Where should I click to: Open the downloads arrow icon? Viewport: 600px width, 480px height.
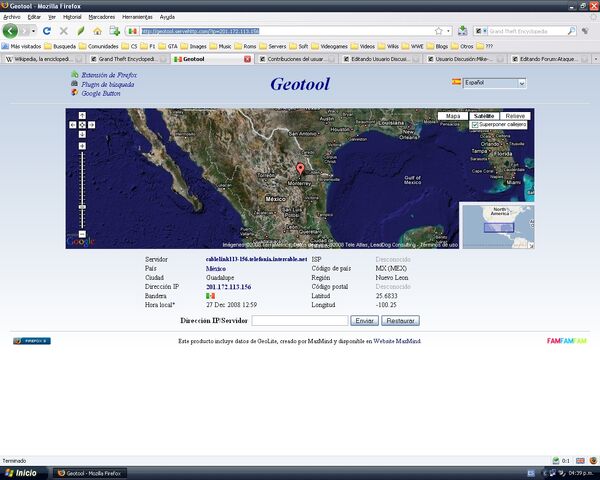[462, 31]
